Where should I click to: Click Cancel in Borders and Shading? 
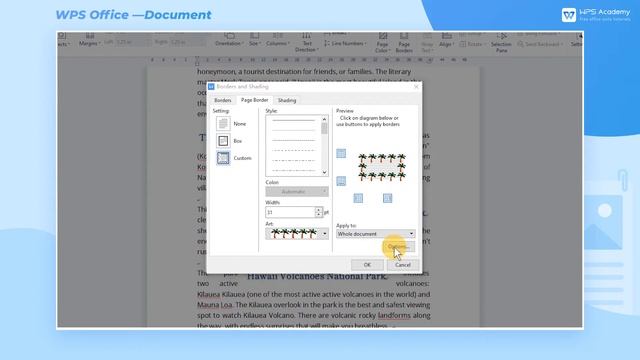click(x=402, y=265)
